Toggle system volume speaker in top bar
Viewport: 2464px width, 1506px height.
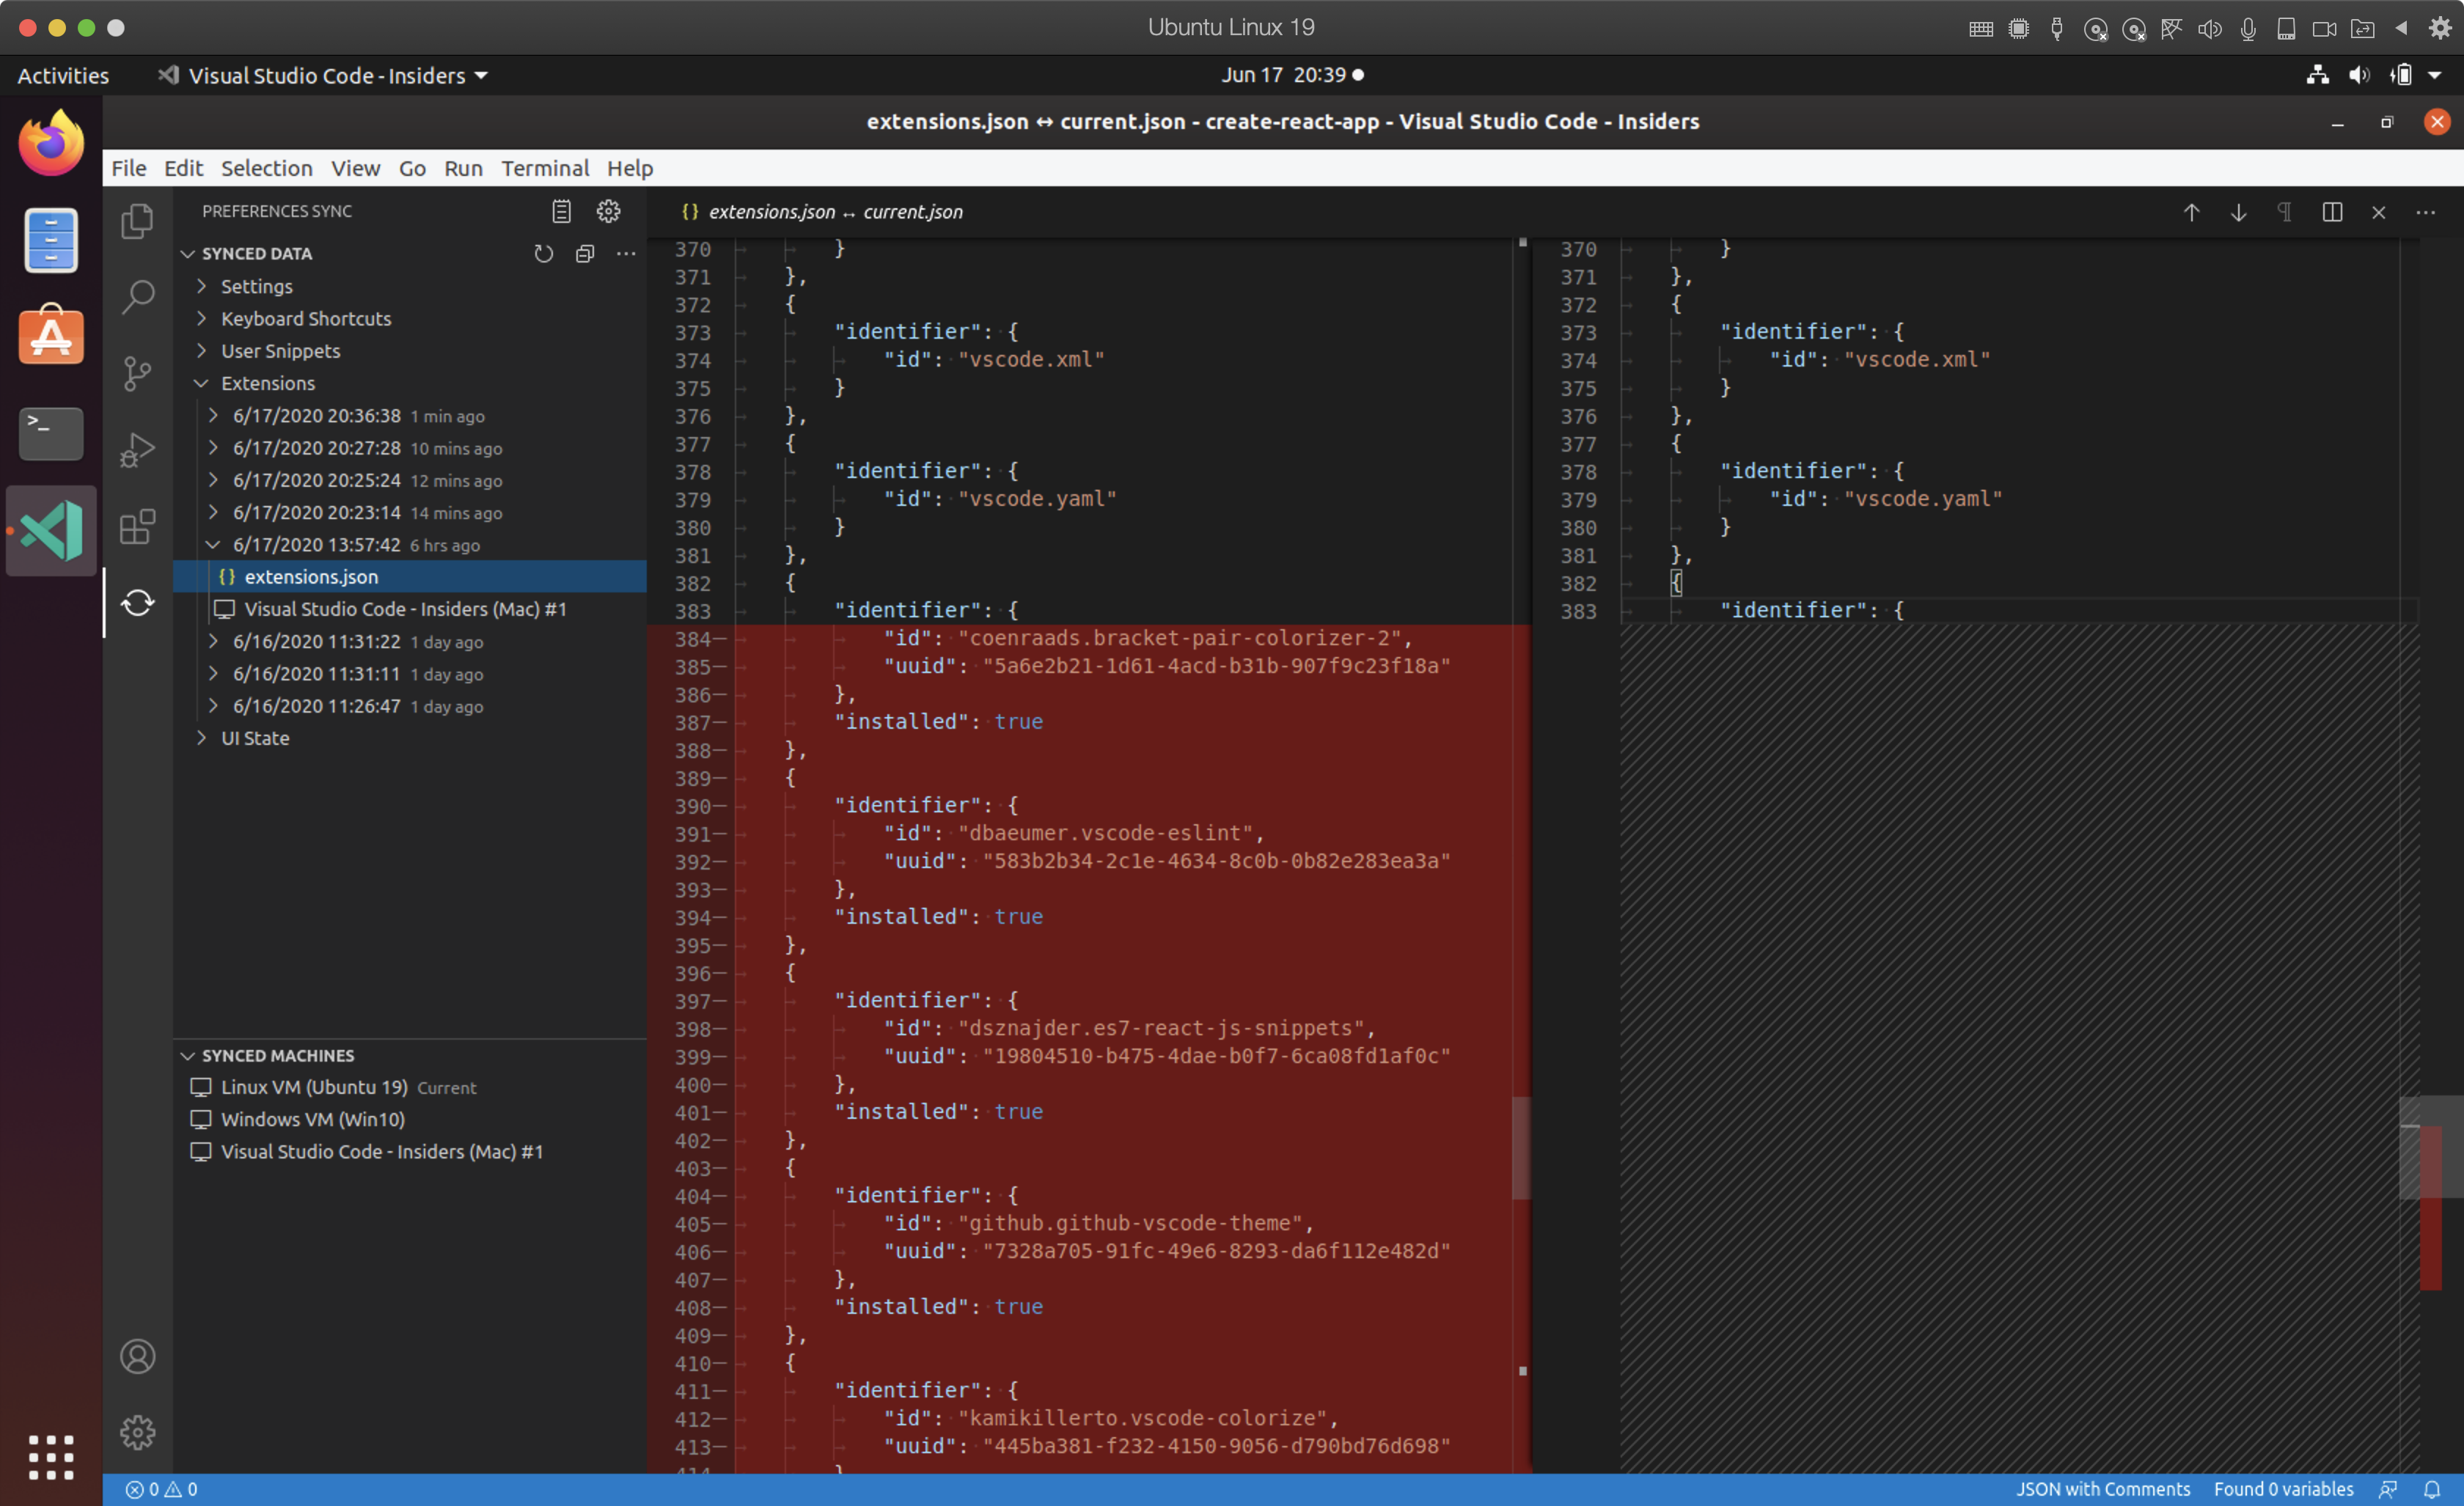(2358, 75)
